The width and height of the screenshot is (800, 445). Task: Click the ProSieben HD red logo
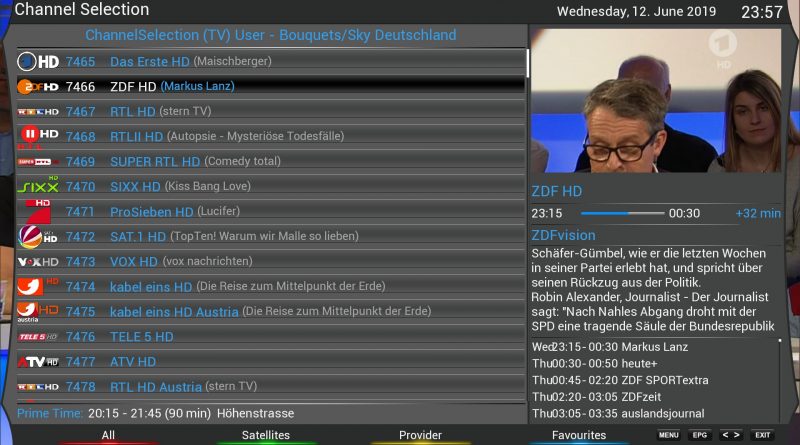tap(38, 211)
